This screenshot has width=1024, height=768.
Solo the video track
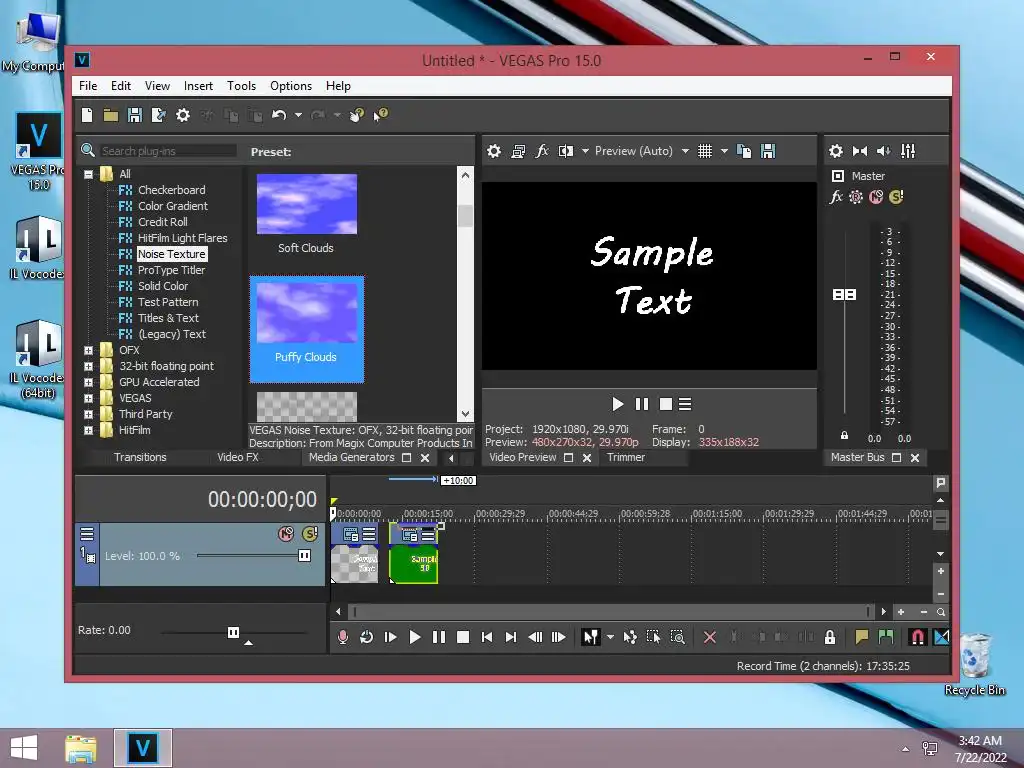click(x=310, y=534)
